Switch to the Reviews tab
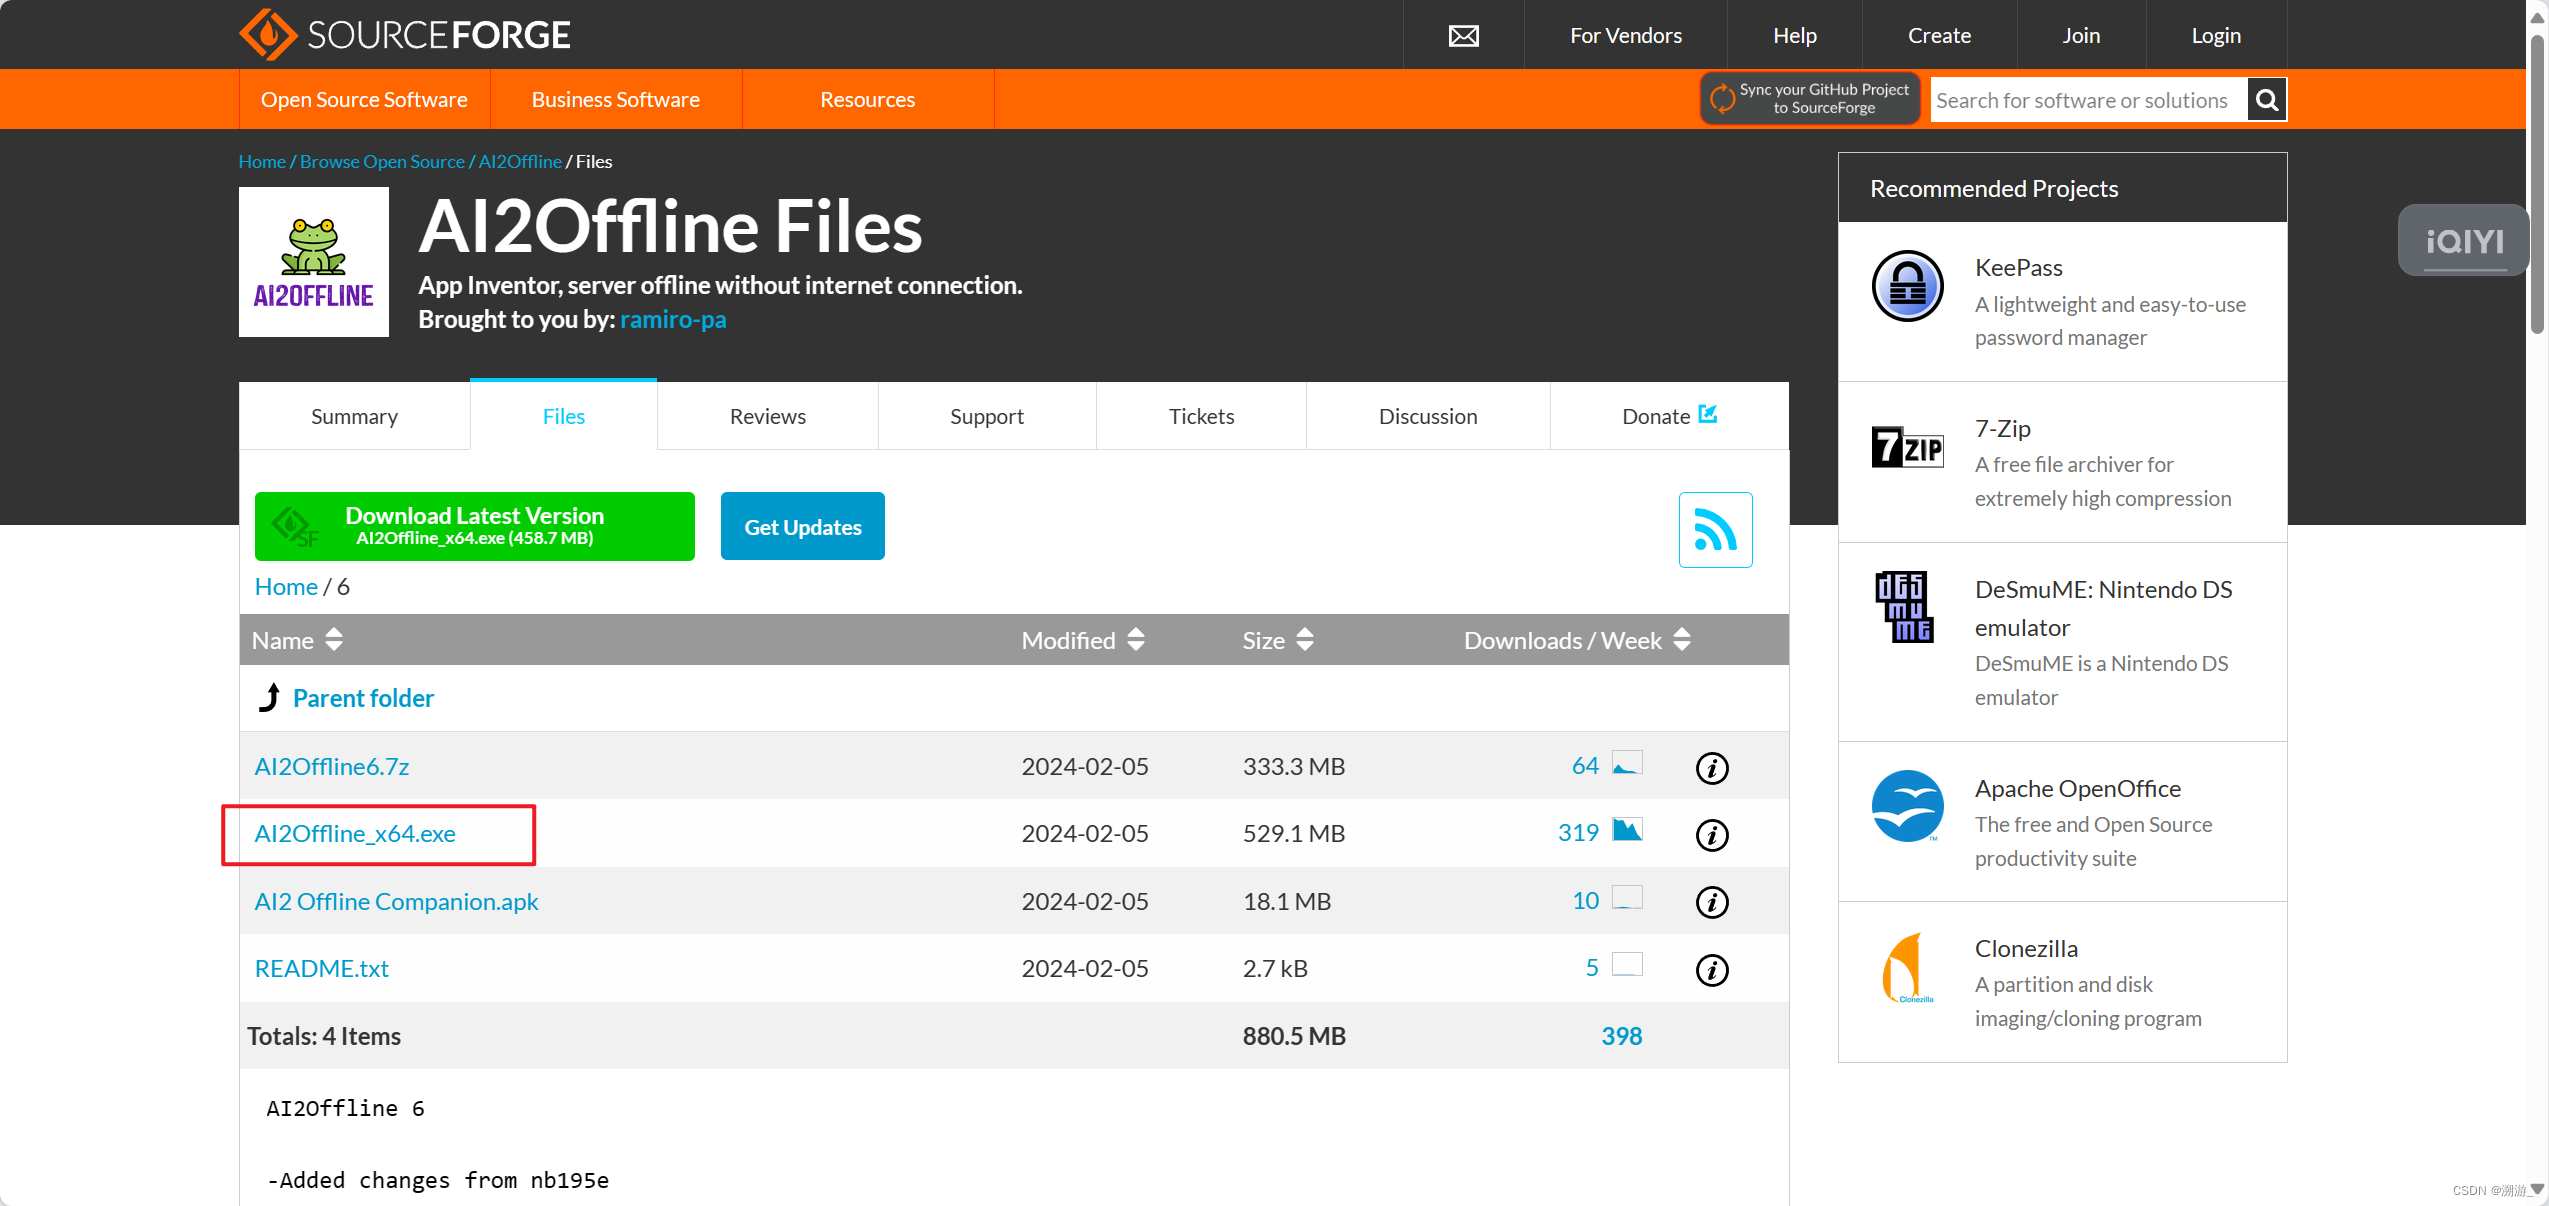The height and width of the screenshot is (1206, 2549). click(767, 416)
